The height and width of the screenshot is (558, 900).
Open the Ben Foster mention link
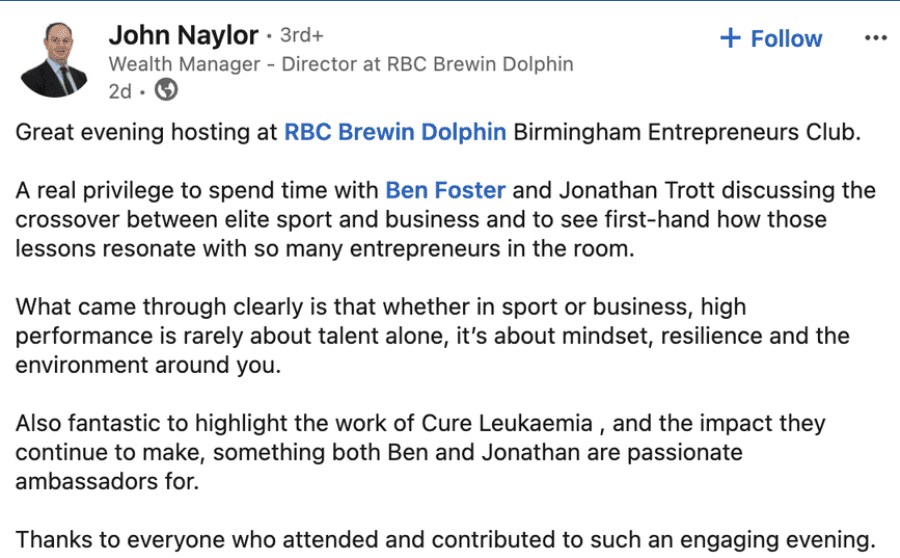(x=443, y=190)
